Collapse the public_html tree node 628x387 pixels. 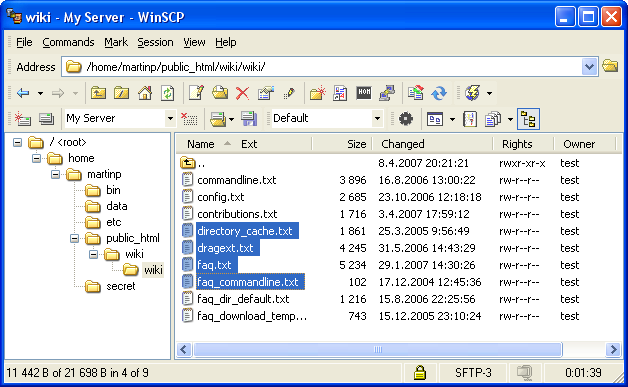point(74,238)
